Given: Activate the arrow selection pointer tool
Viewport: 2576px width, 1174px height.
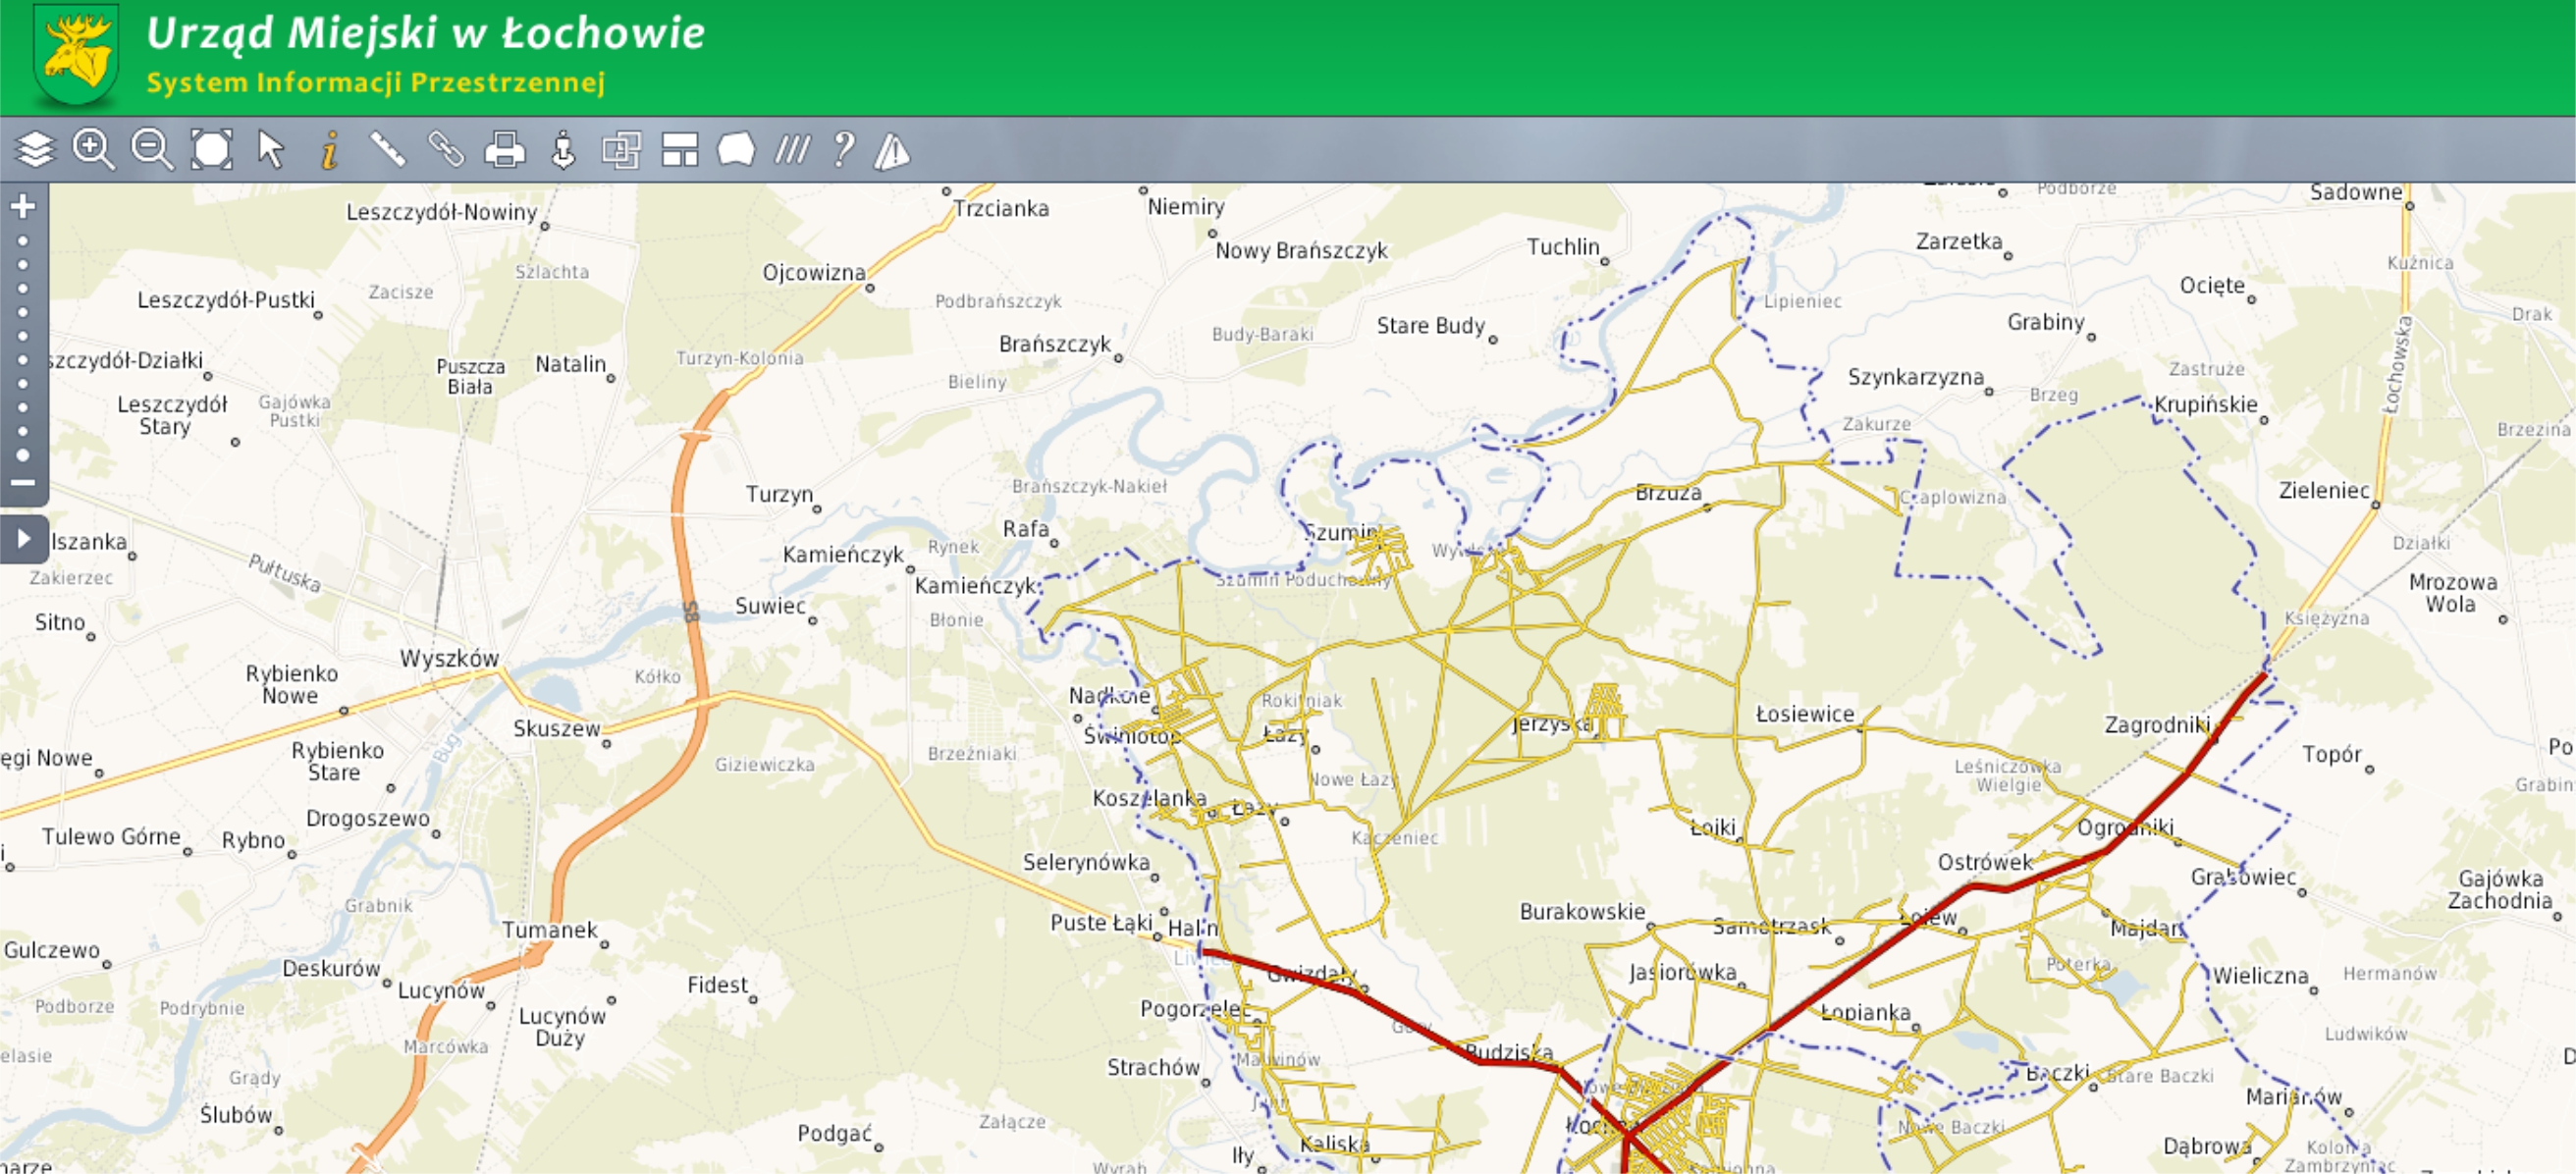Looking at the screenshot, I should click(x=270, y=150).
